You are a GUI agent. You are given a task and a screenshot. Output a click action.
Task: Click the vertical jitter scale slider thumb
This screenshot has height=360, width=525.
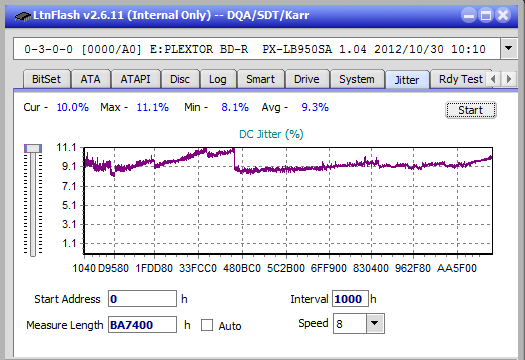tap(33, 148)
